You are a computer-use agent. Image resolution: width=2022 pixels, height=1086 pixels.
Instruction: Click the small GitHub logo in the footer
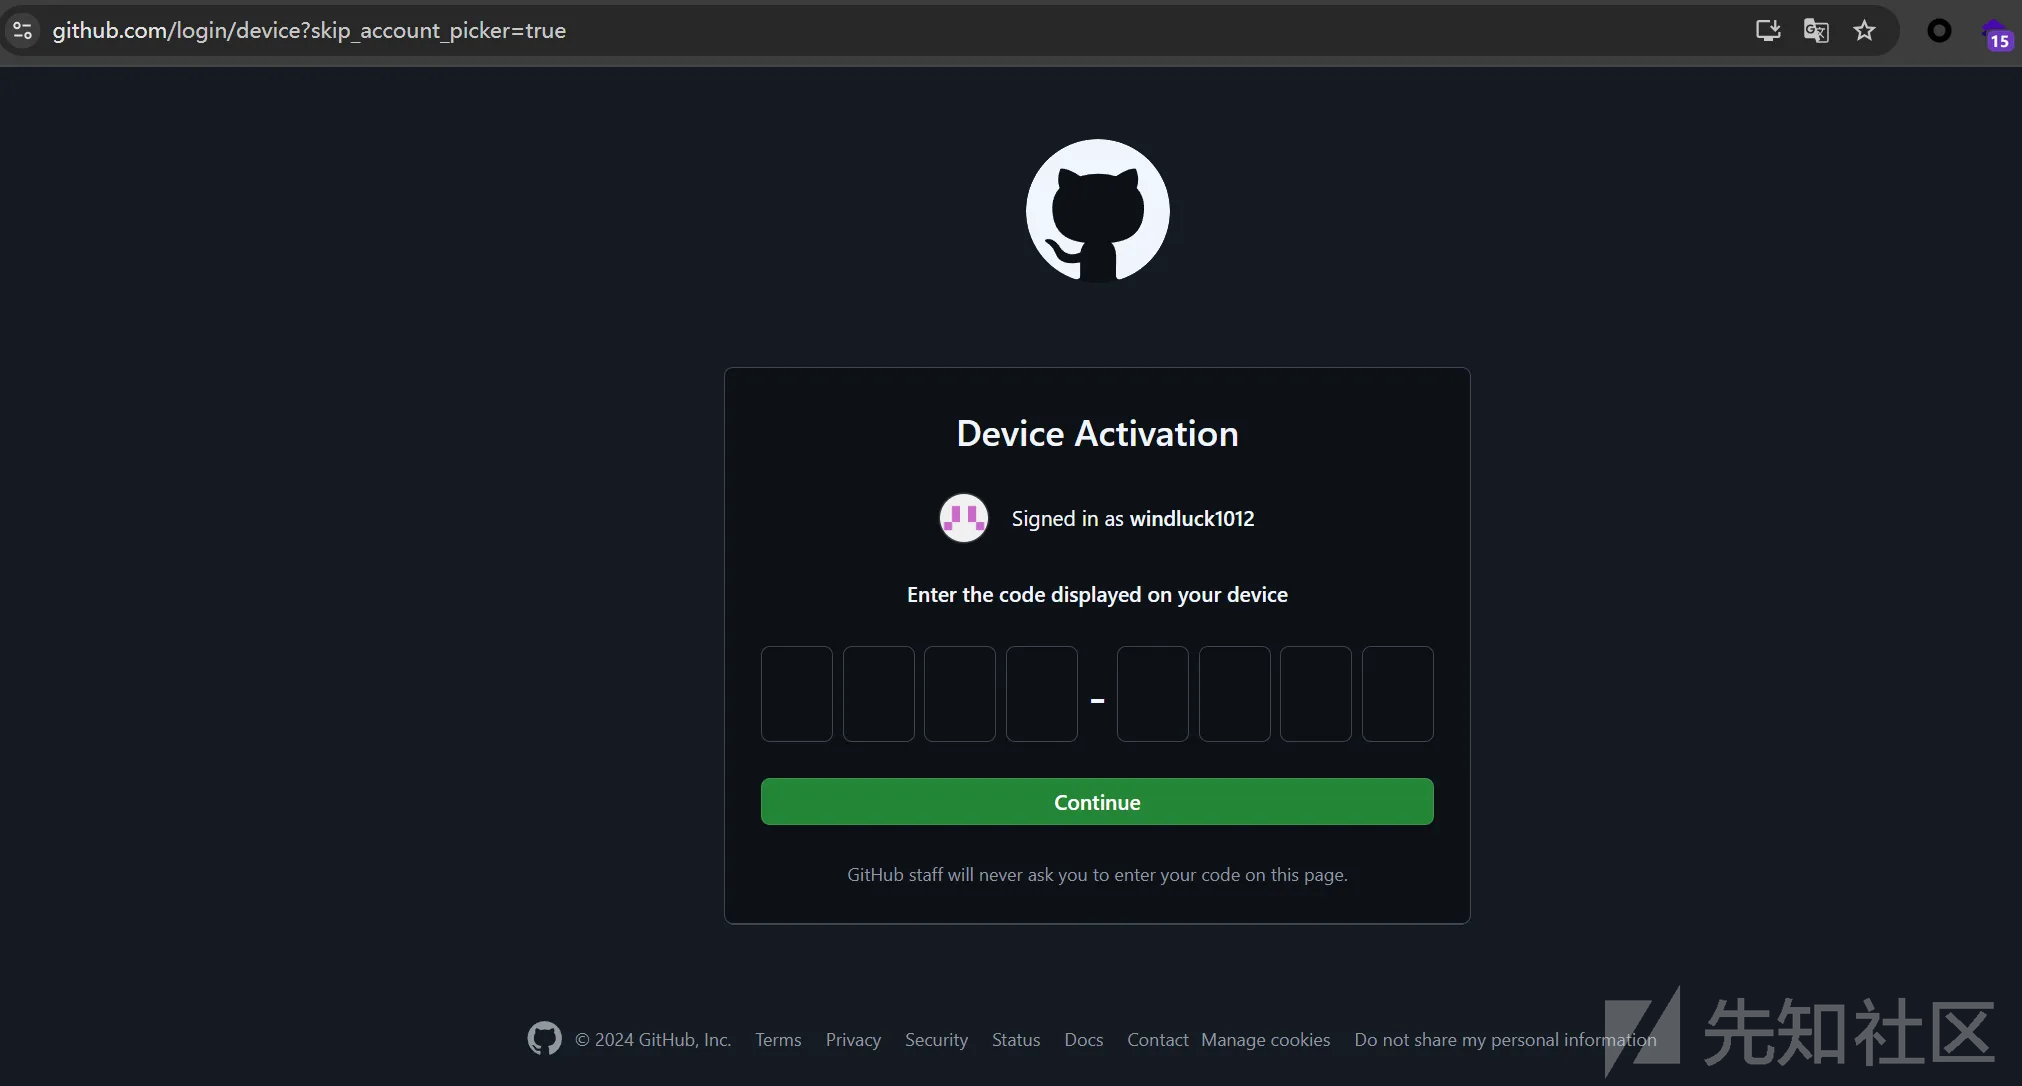click(x=544, y=1039)
